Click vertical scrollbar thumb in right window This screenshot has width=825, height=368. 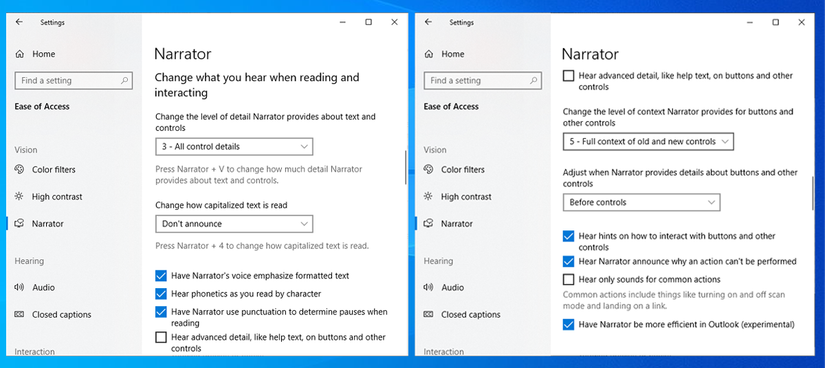point(812,194)
